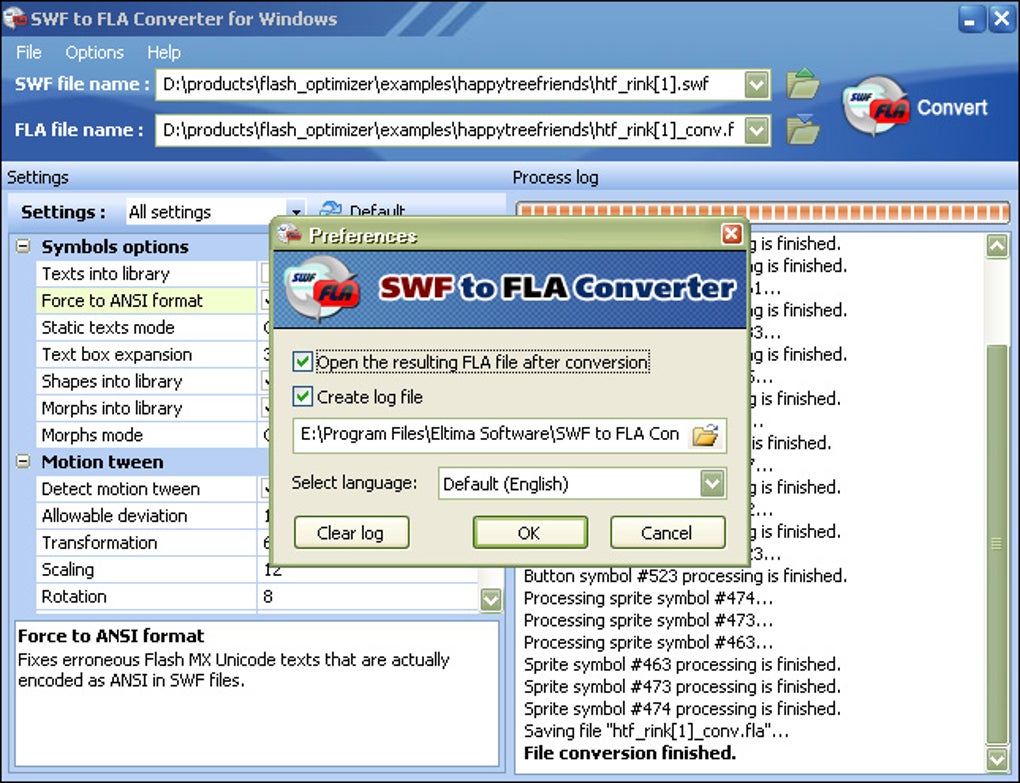This screenshot has height=783, width=1020.
Task: Click "Button symbol #523 processing is finished" line
Action: click(x=685, y=576)
